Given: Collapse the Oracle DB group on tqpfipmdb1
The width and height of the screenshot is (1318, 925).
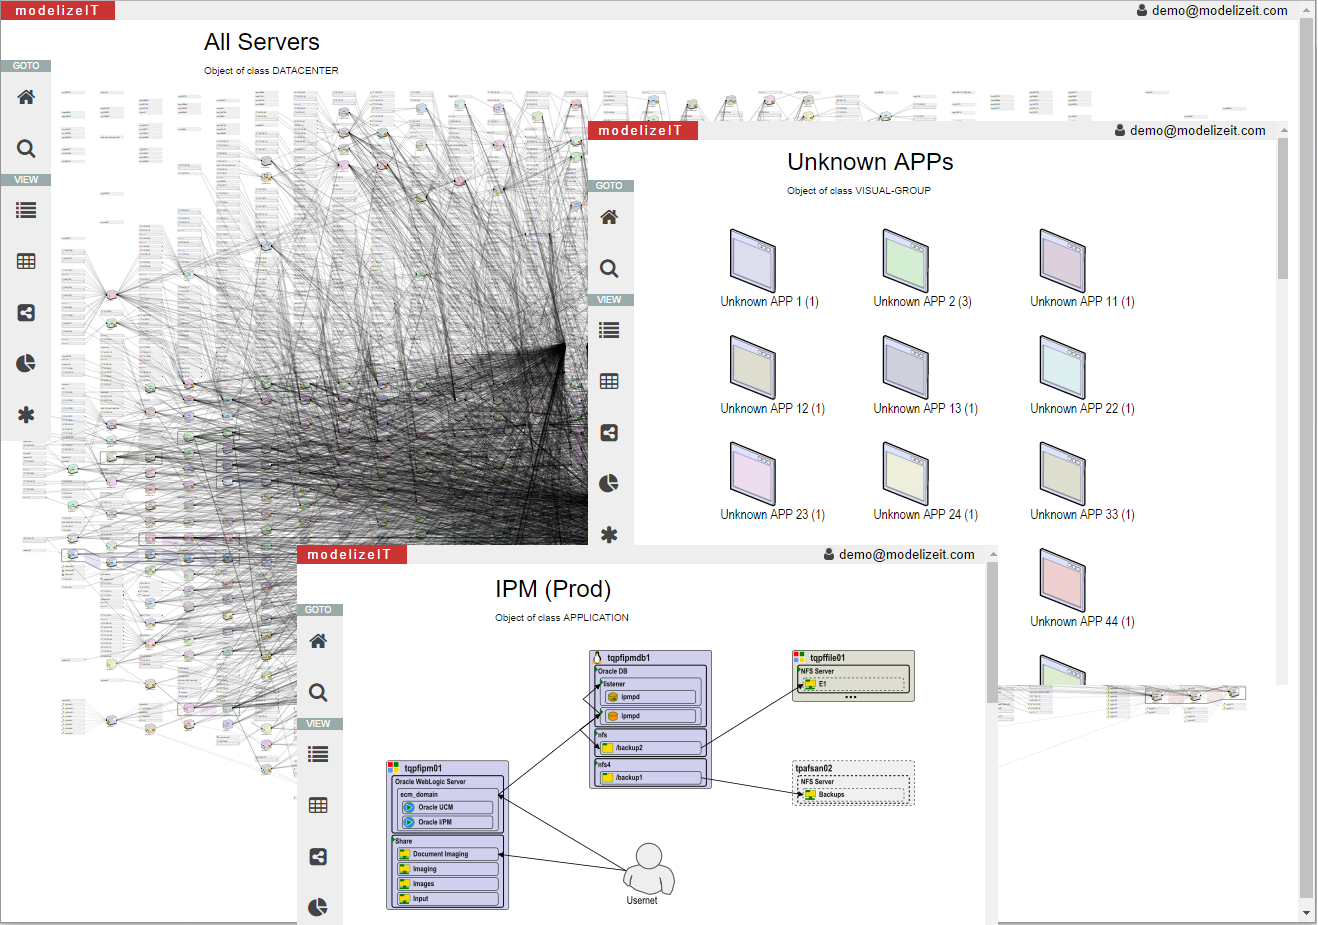Looking at the screenshot, I should 596,669.
